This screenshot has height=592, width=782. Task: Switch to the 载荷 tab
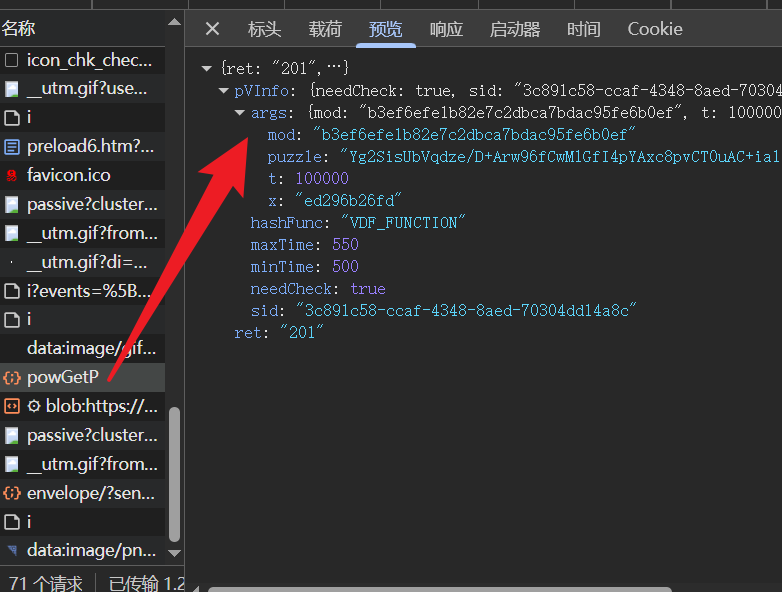coord(325,29)
